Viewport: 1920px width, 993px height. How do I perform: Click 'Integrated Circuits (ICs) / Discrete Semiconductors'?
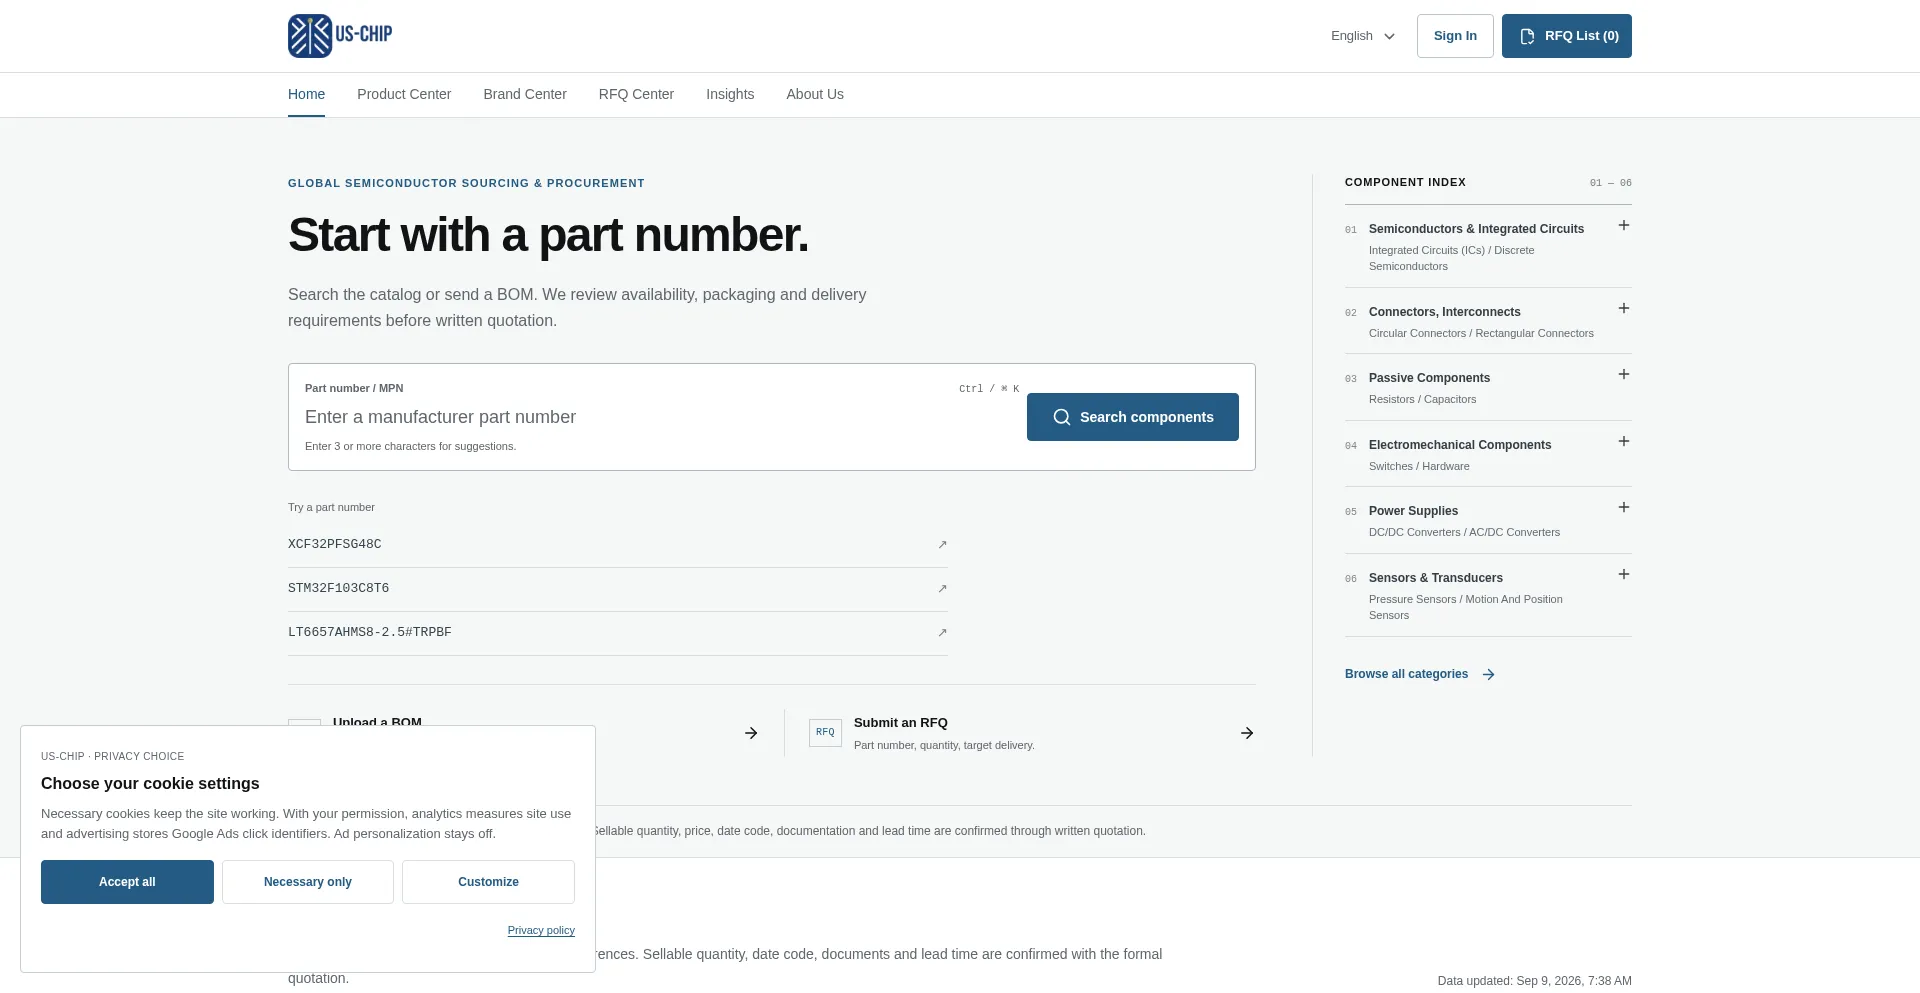coord(1451,258)
